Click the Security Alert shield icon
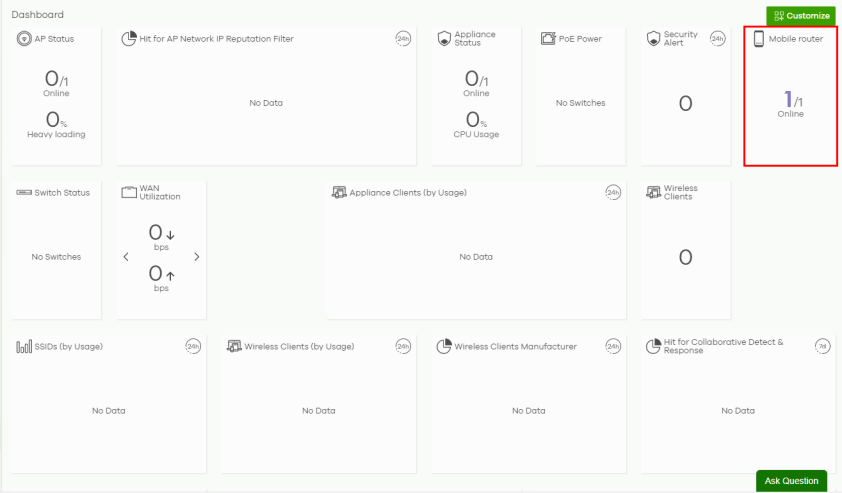The width and height of the screenshot is (842, 493). 653,39
